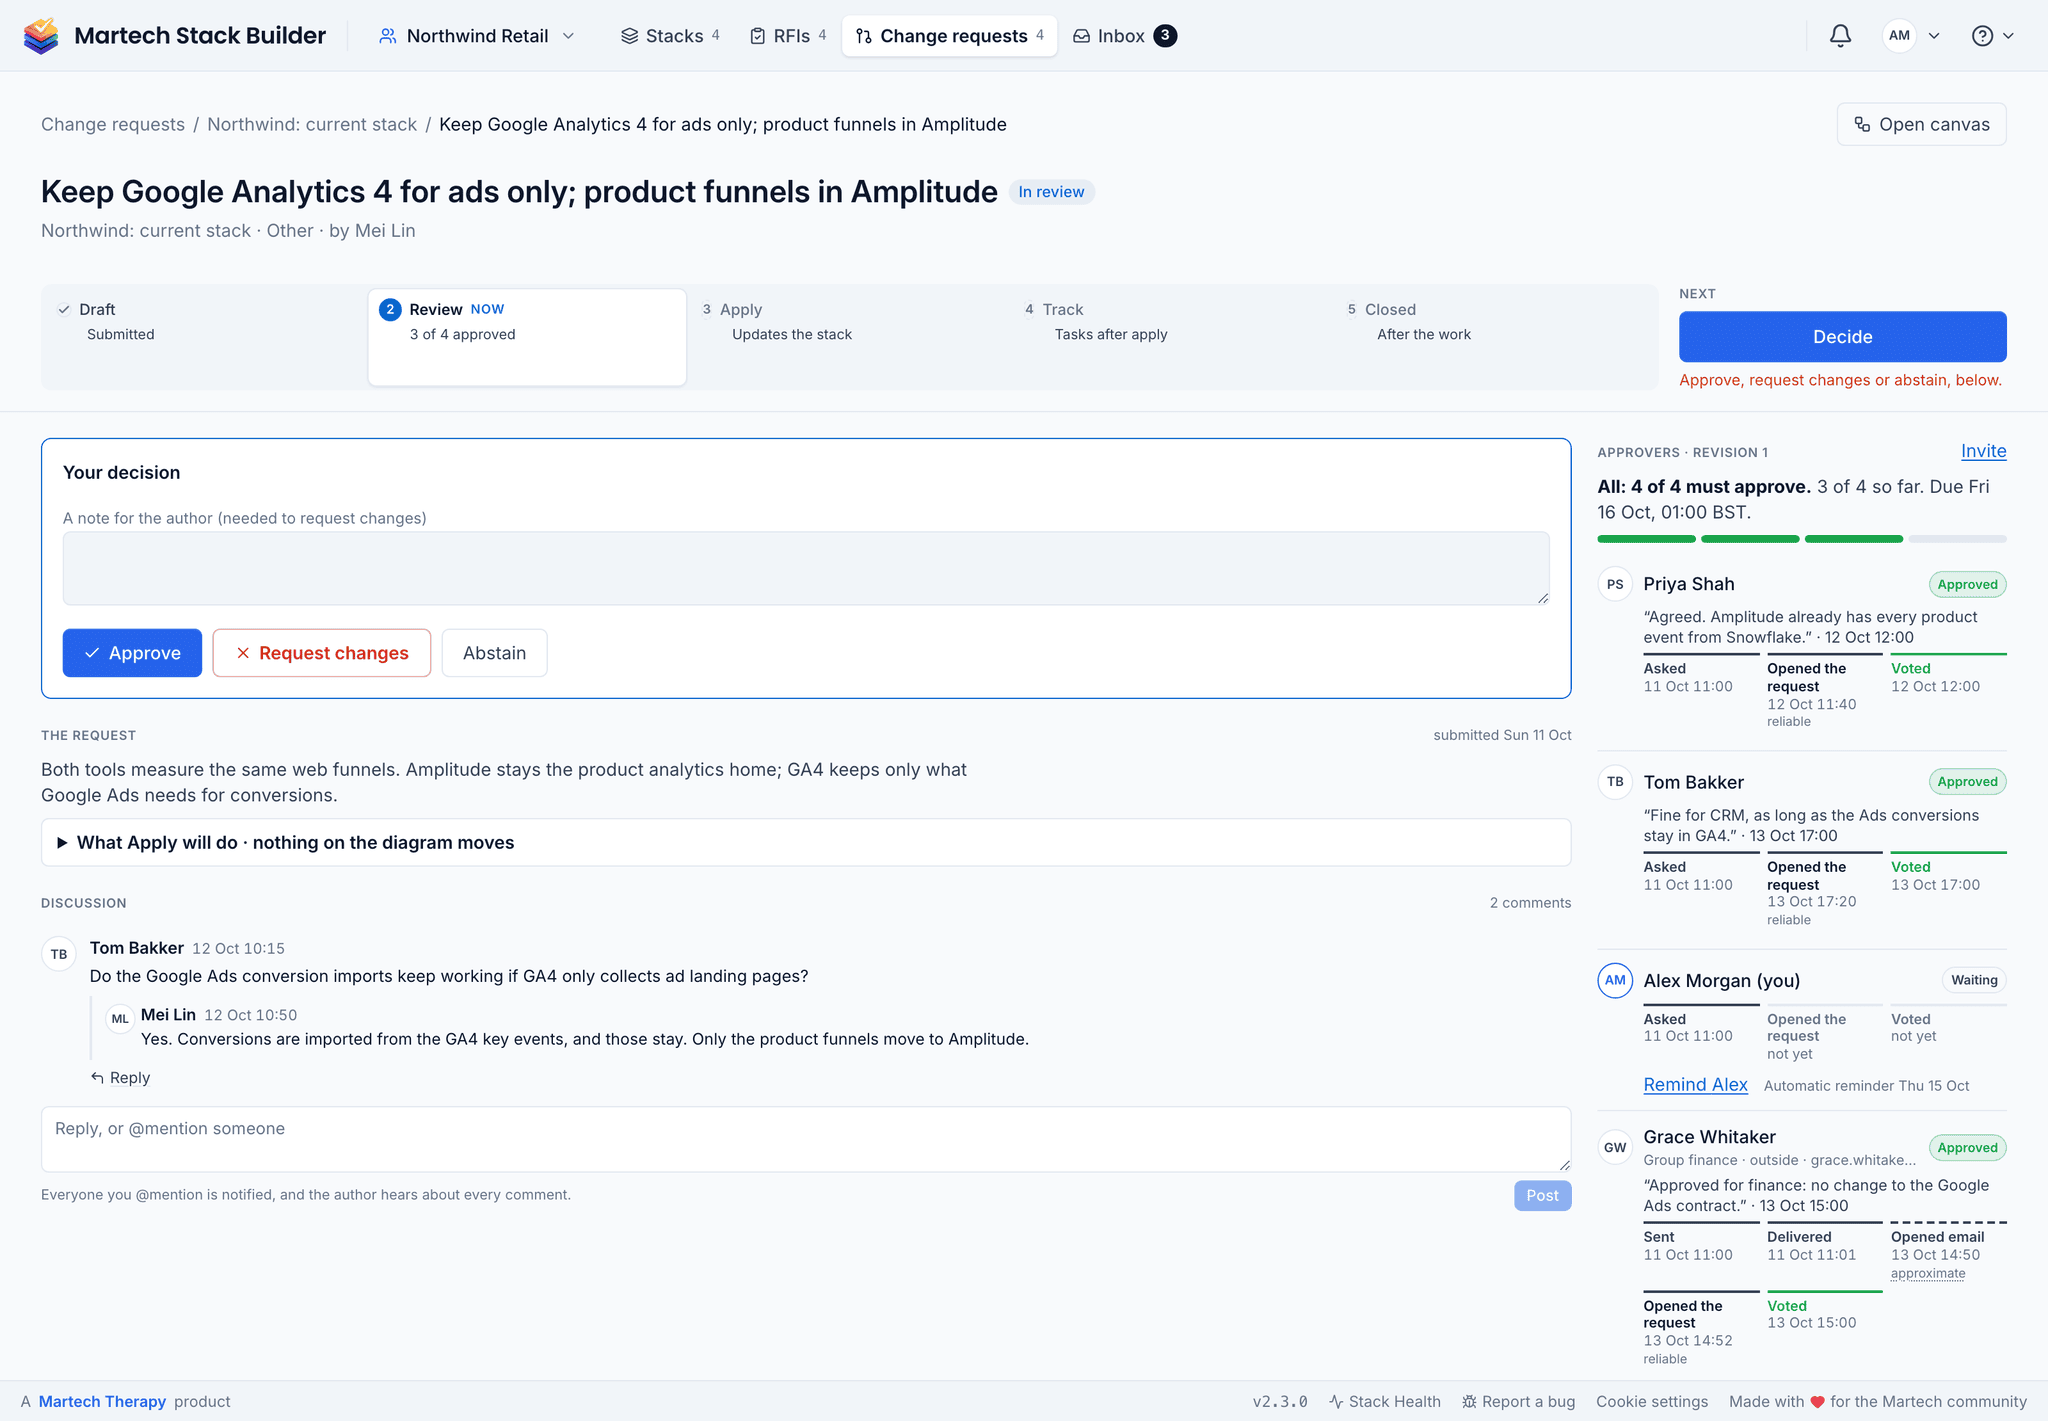Expand the What Apply will do section
The image size is (2048, 1421).
(806, 843)
